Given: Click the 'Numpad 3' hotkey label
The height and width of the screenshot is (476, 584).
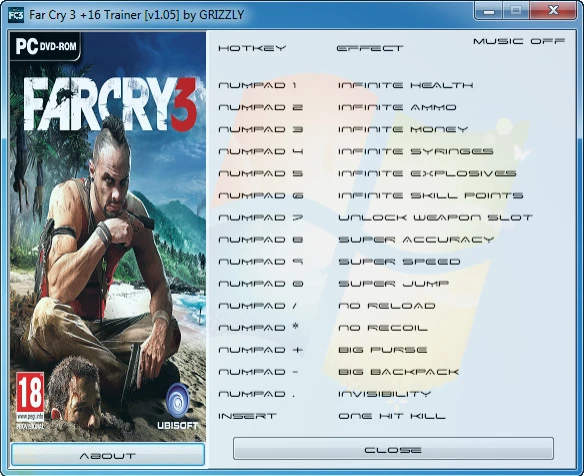Looking at the screenshot, I should click(261, 129).
